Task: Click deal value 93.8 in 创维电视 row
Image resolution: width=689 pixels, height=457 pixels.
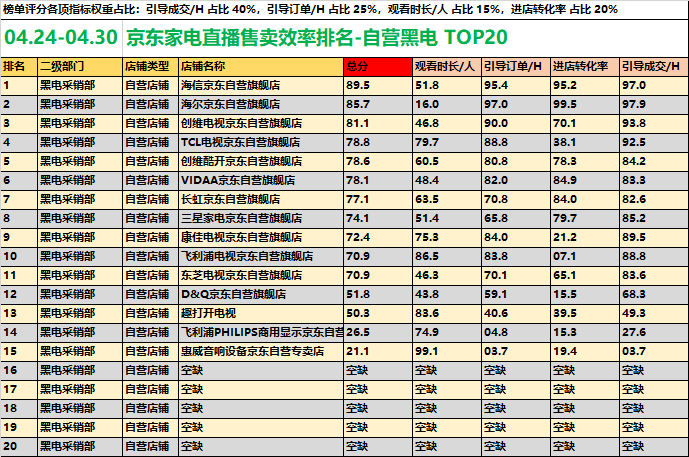Action: [x=654, y=123]
